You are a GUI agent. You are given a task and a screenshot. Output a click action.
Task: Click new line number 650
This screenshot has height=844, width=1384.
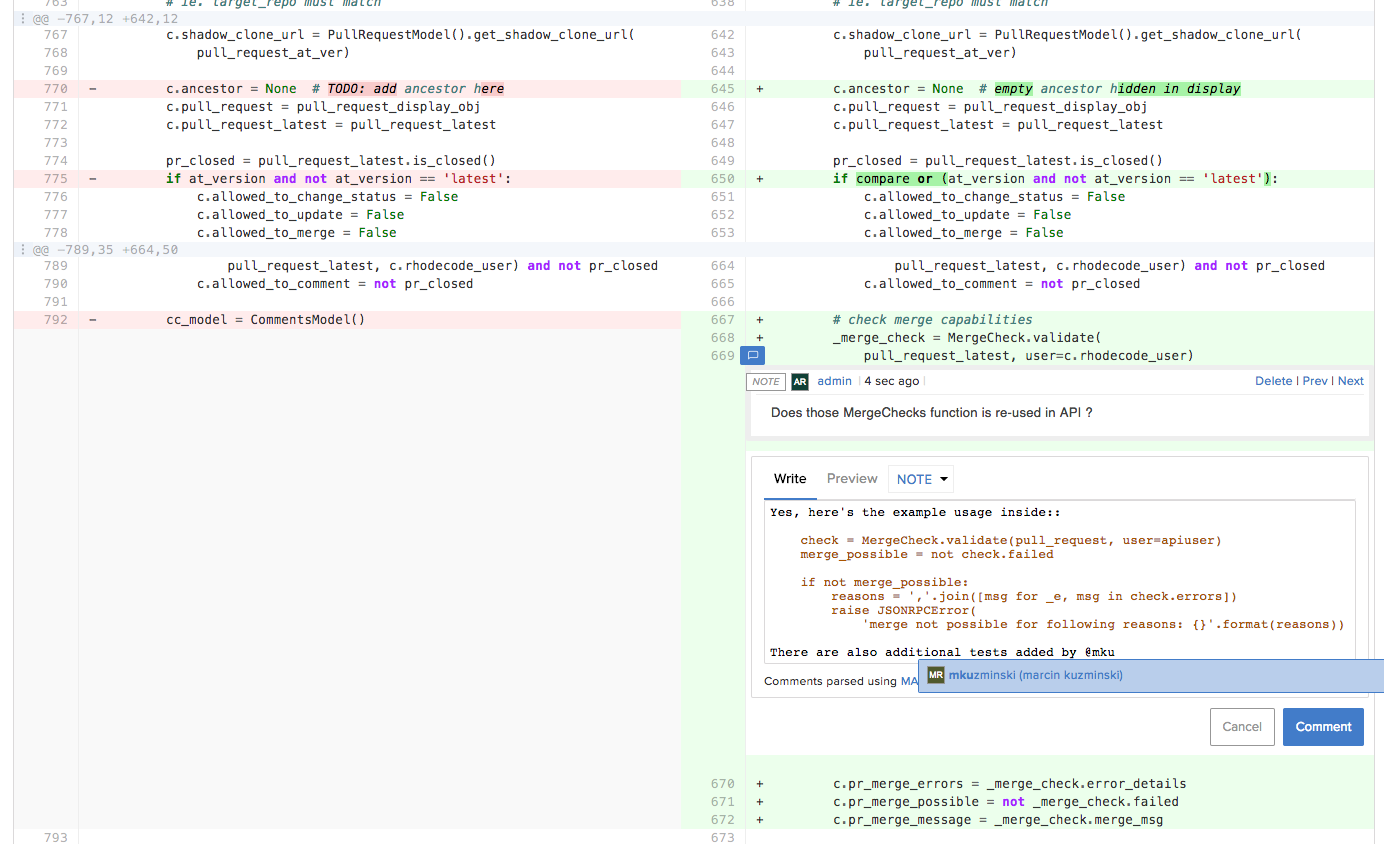(x=722, y=179)
